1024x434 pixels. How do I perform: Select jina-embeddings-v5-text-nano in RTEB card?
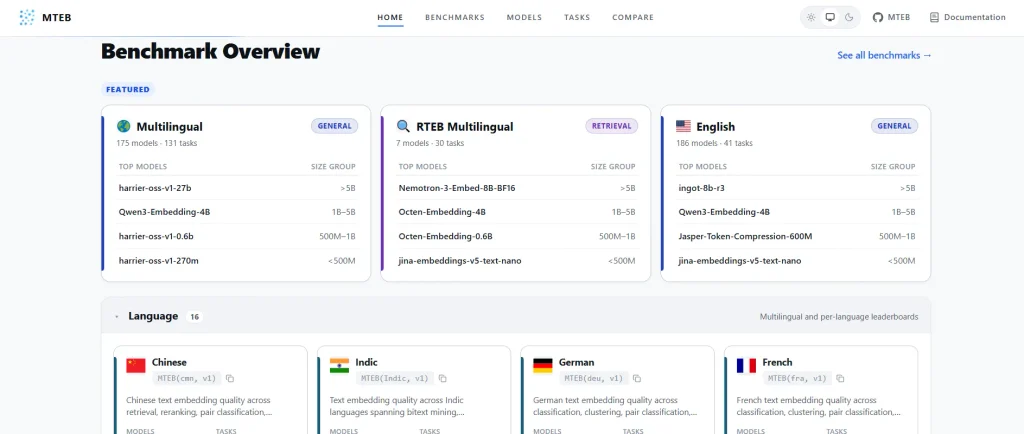[x=517, y=260]
